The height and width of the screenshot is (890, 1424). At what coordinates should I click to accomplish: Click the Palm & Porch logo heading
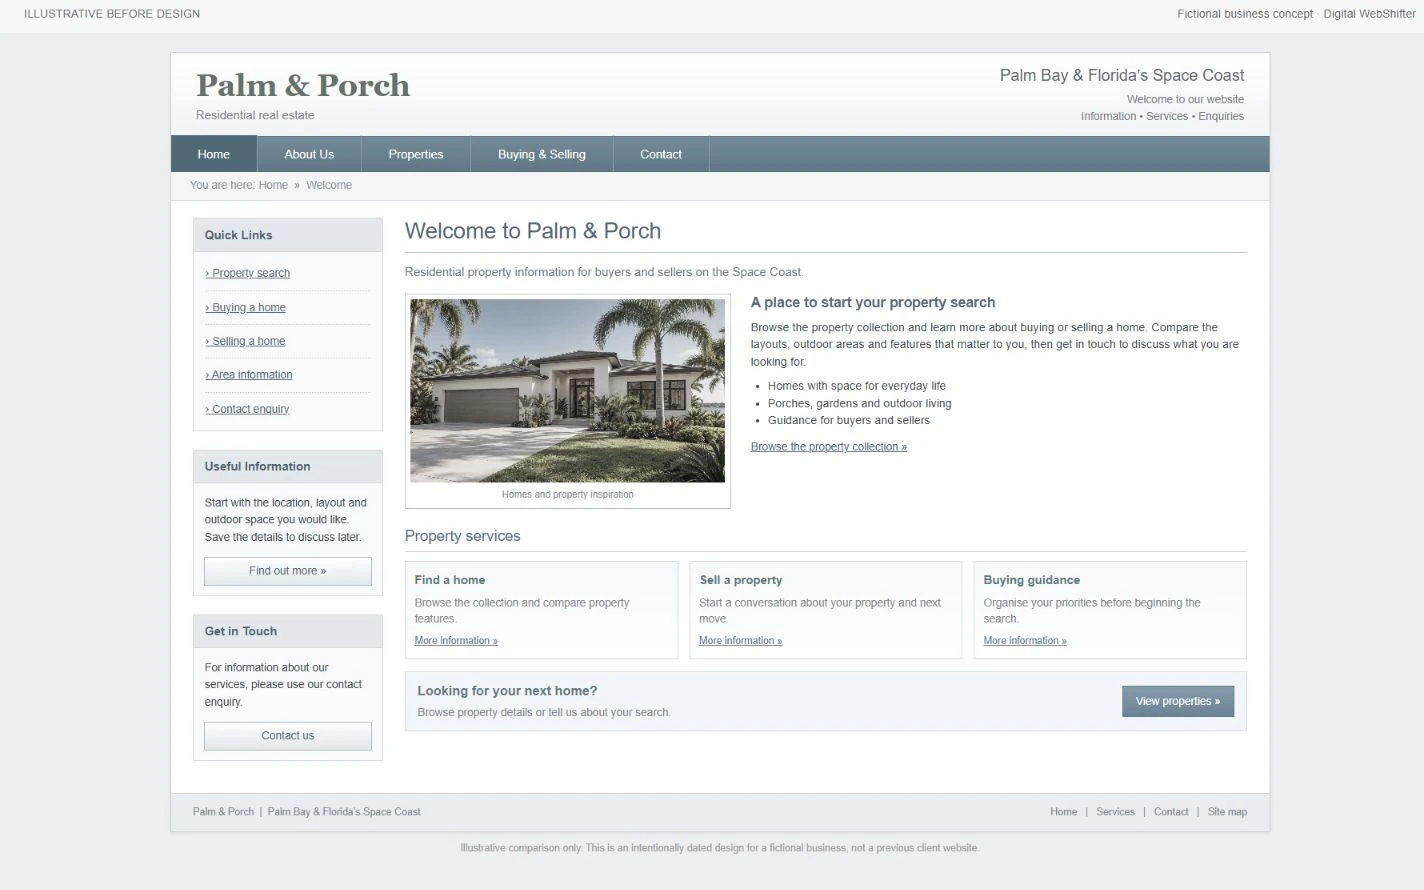[x=303, y=86]
